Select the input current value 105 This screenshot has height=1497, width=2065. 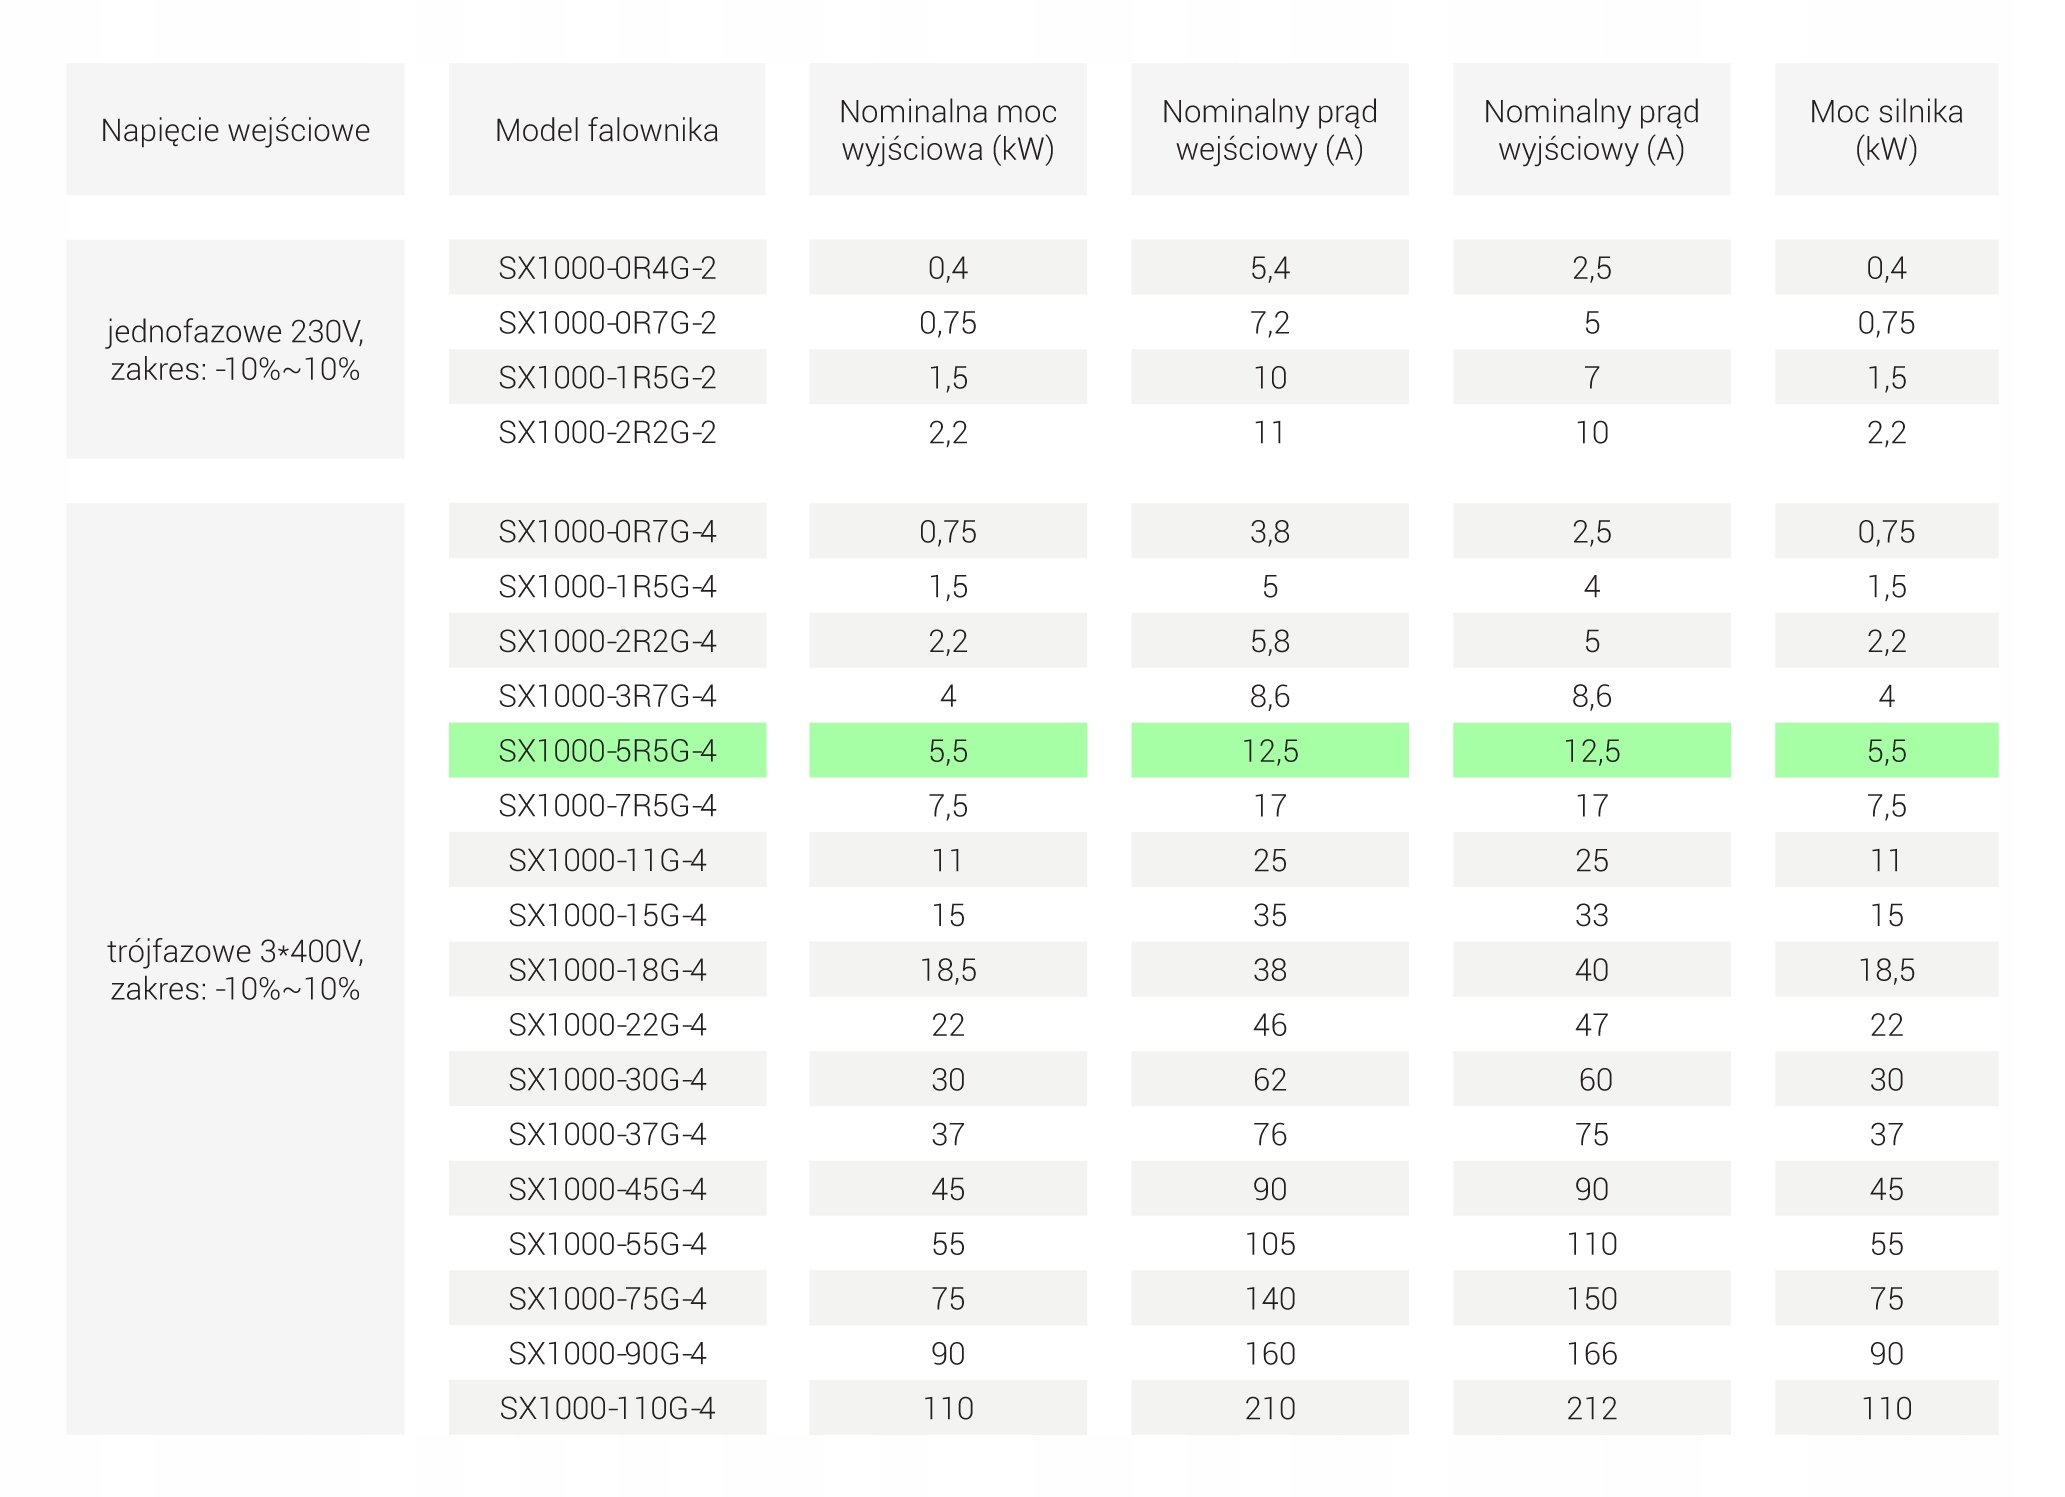(x=1269, y=1243)
